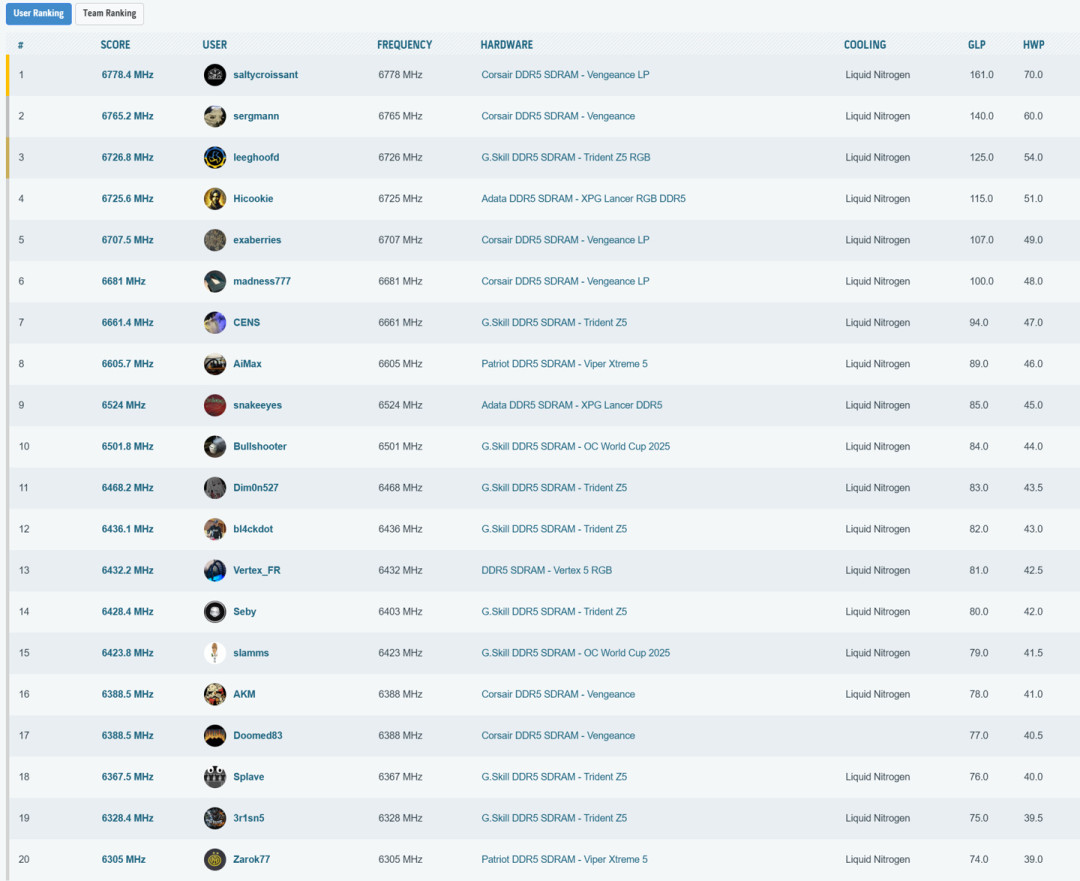Open CENS user profile link
The width and height of the screenshot is (1080, 881).
247,323
